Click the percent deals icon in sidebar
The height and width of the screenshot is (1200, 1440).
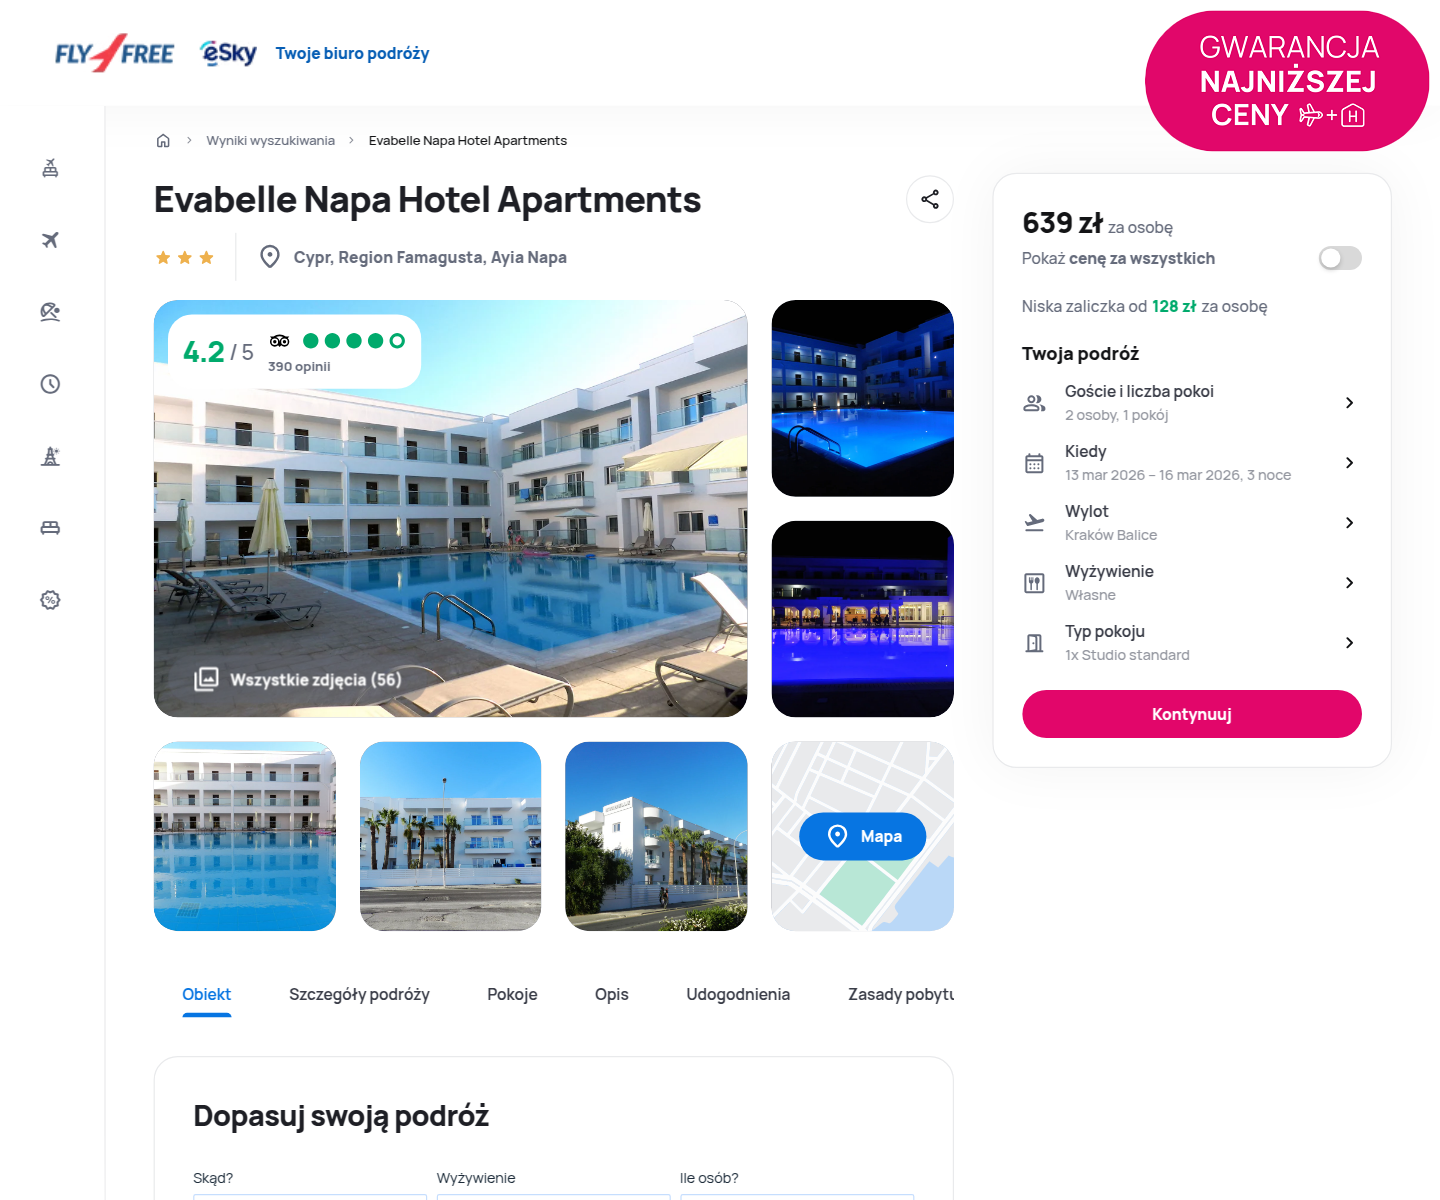point(50,600)
